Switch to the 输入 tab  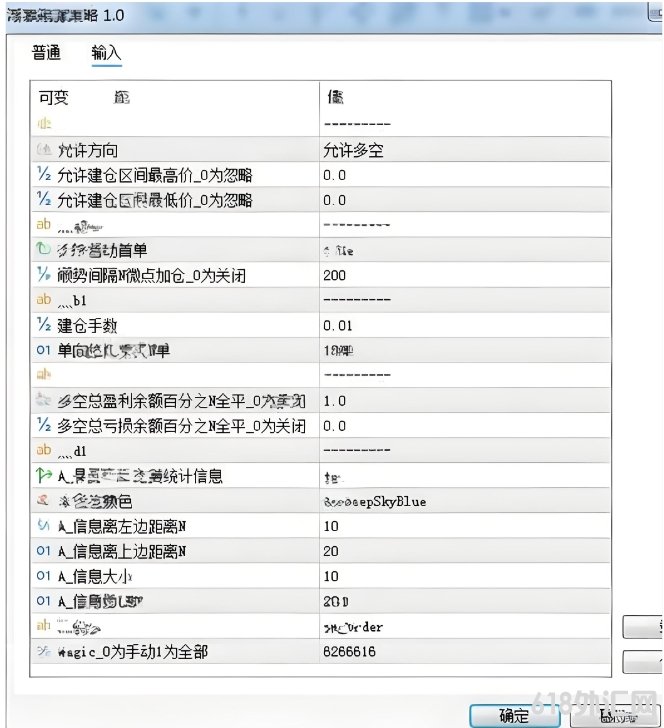(106, 52)
